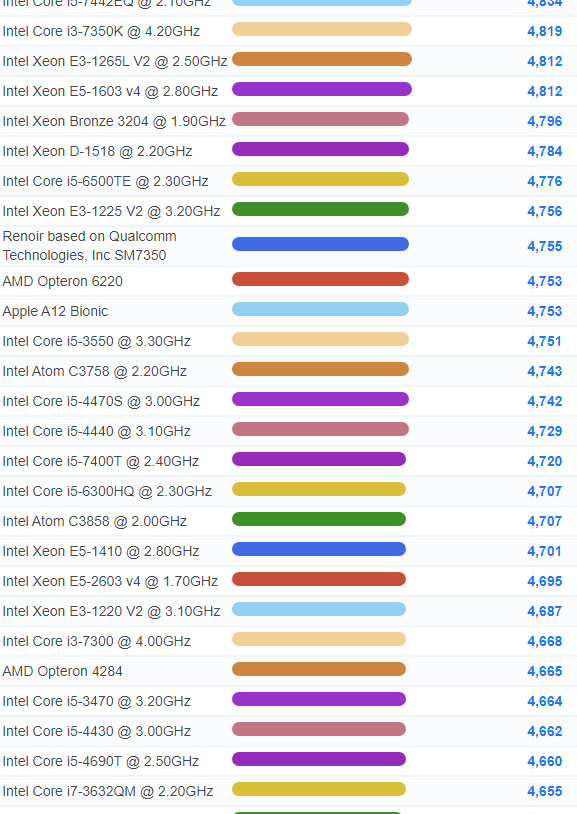Click score 4,784 for Xeon D-1518
This screenshot has height=814, width=577.
point(545,152)
